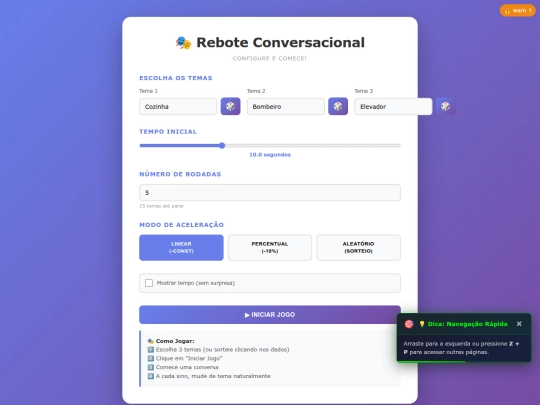Enable the Mostrar tempo checkbox

[149, 283]
